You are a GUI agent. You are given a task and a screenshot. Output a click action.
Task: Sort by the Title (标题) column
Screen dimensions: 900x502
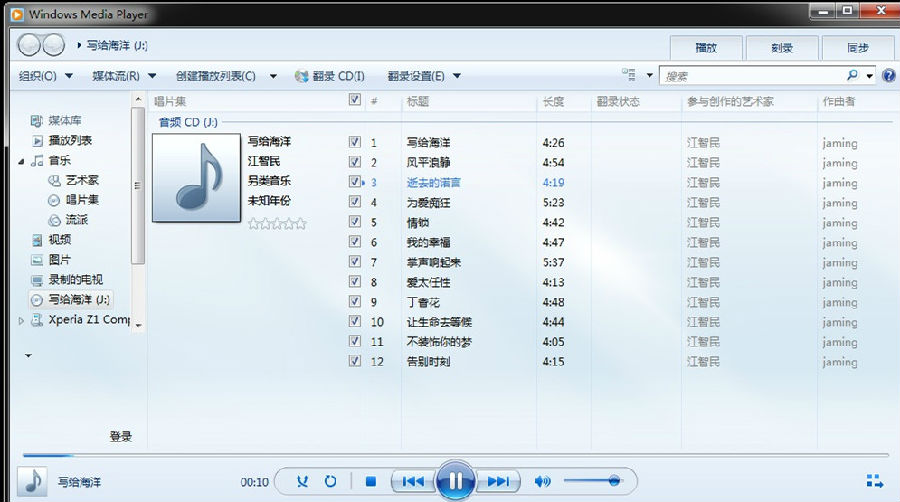(x=417, y=102)
